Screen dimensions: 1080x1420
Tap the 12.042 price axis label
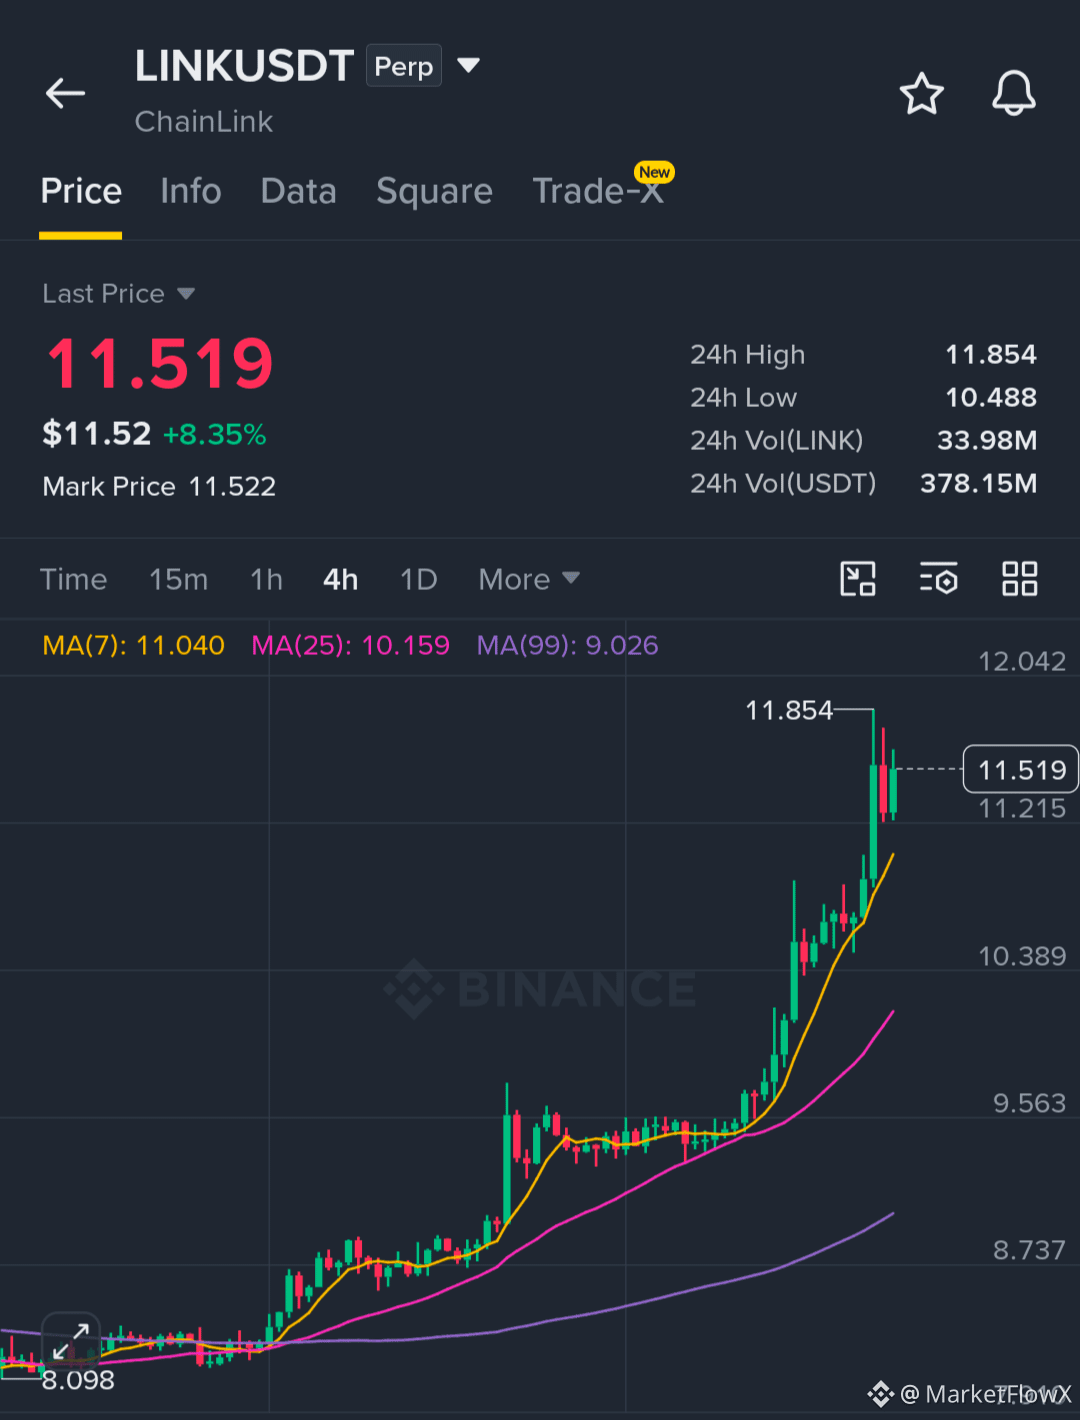coord(1022,661)
